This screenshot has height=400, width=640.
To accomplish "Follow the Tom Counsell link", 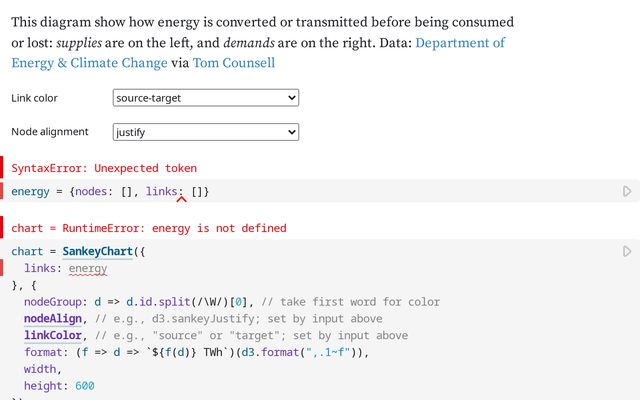I will click(x=233, y=63).
